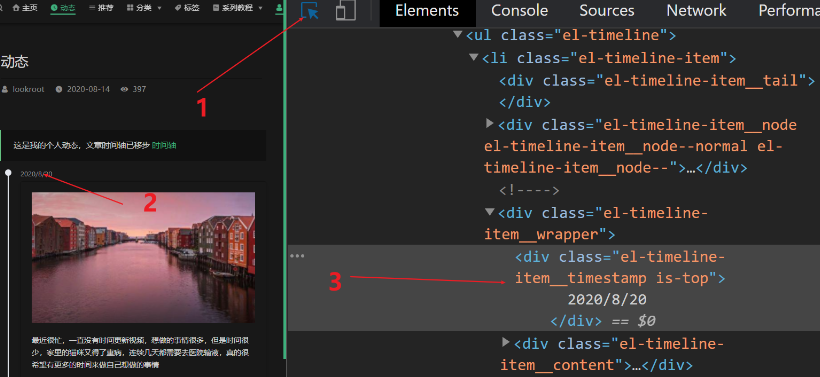This screenshot has width=820, height=377.
Task: Switch to the Sources tab
Action: (607, 10)
